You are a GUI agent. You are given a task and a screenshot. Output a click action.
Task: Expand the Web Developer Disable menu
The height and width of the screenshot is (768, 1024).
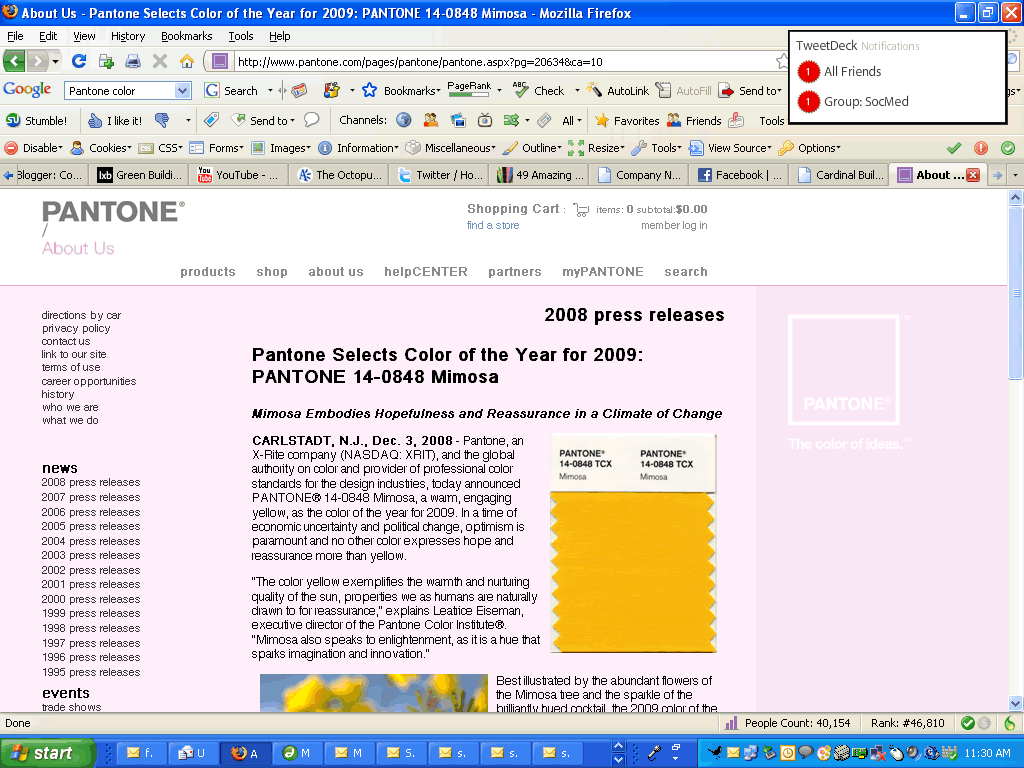(x=34, y=148)
